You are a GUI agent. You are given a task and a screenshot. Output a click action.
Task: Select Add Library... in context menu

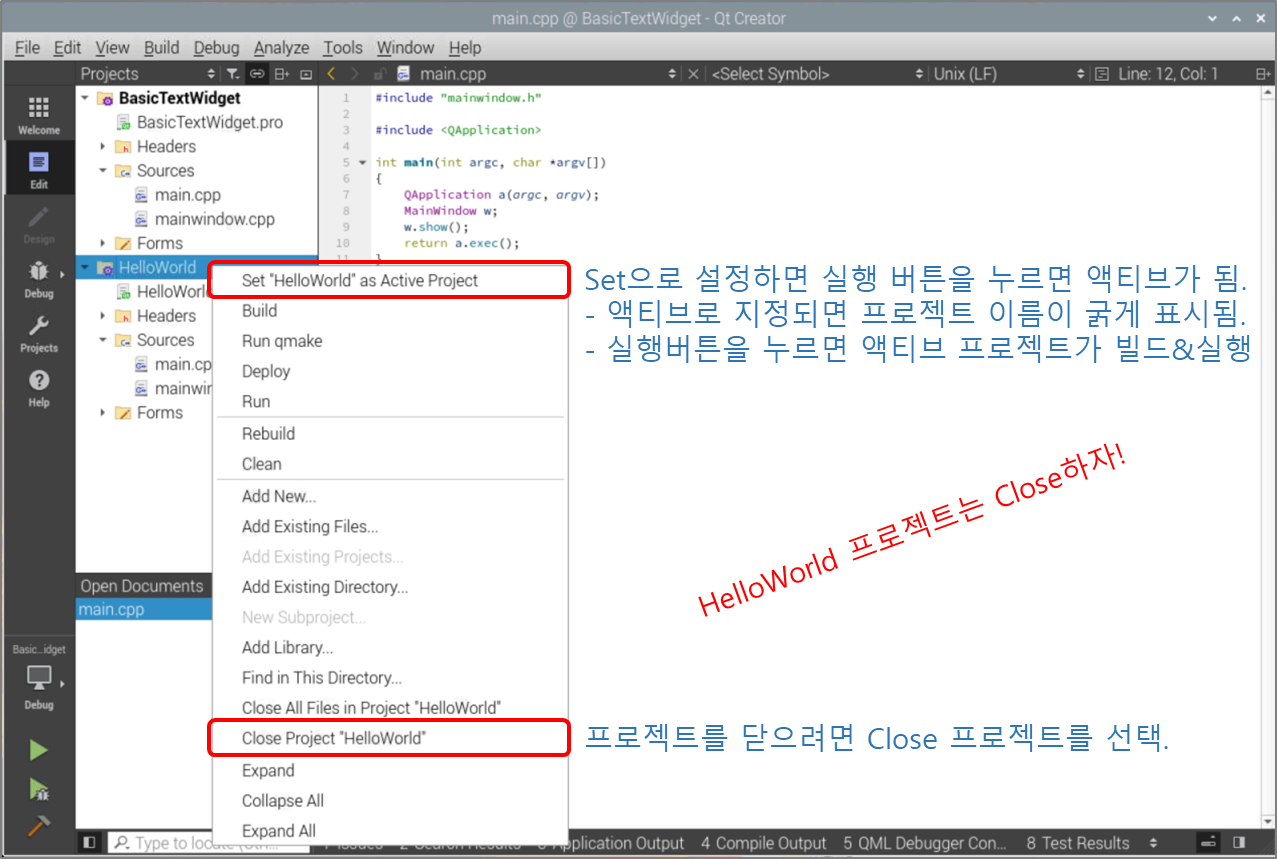pyautogui.click(x=390, y=647)
